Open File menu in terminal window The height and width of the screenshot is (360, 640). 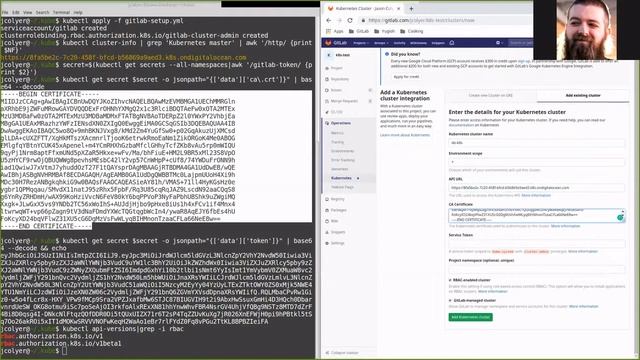pos(5,13)
